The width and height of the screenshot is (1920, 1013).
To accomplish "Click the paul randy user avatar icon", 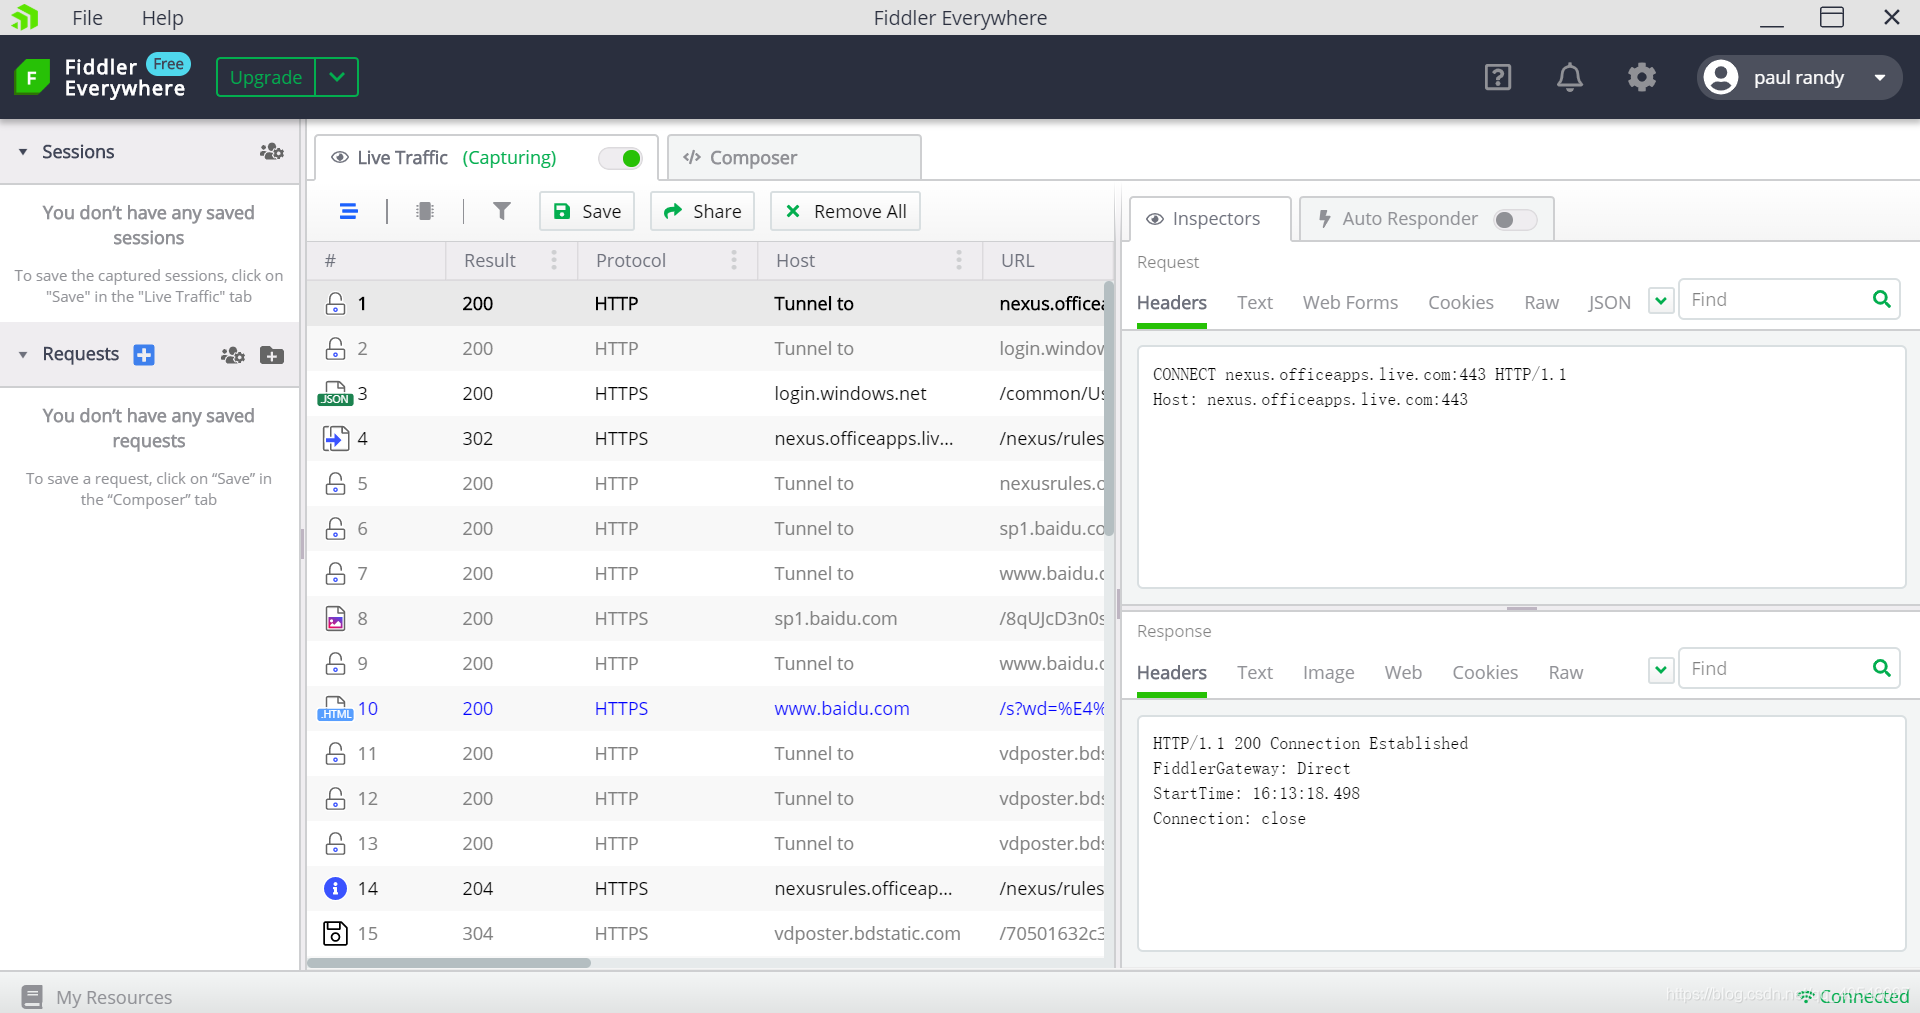I will click(1721, 77).
